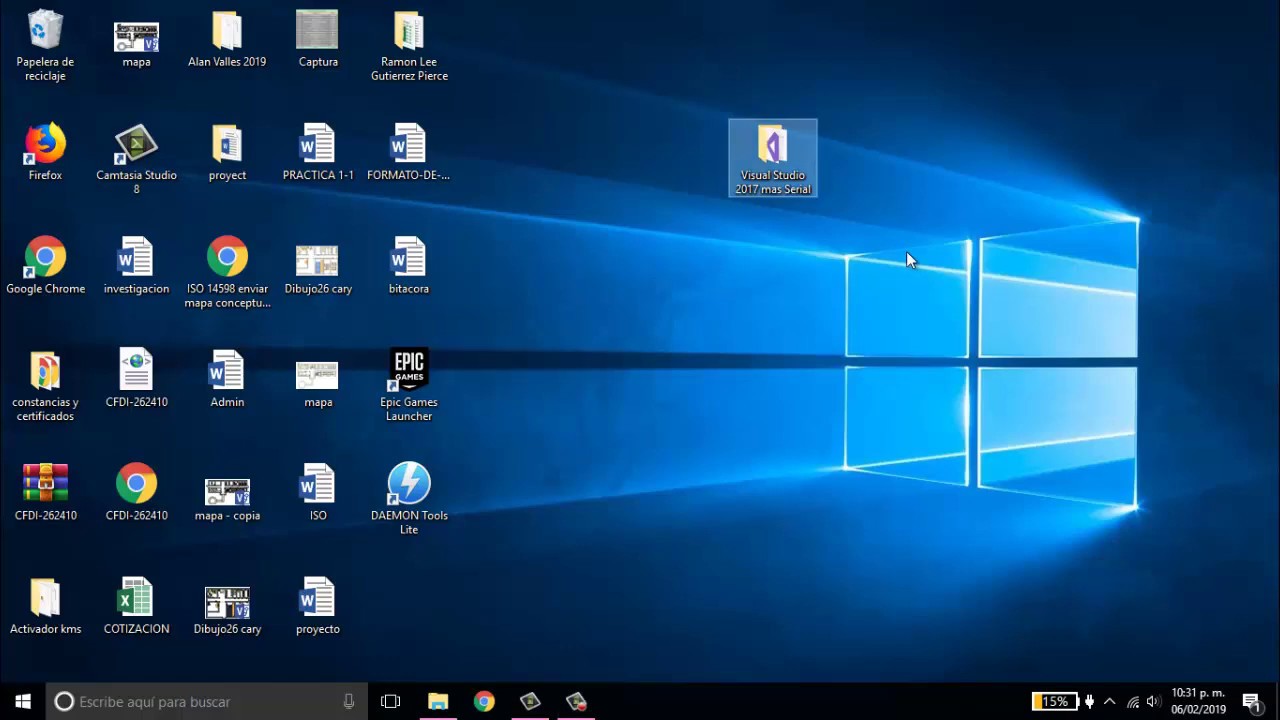Open the Action Center notifications icon
Image resolution: width=1280 pixels, height=720 pixels.
1251,701
